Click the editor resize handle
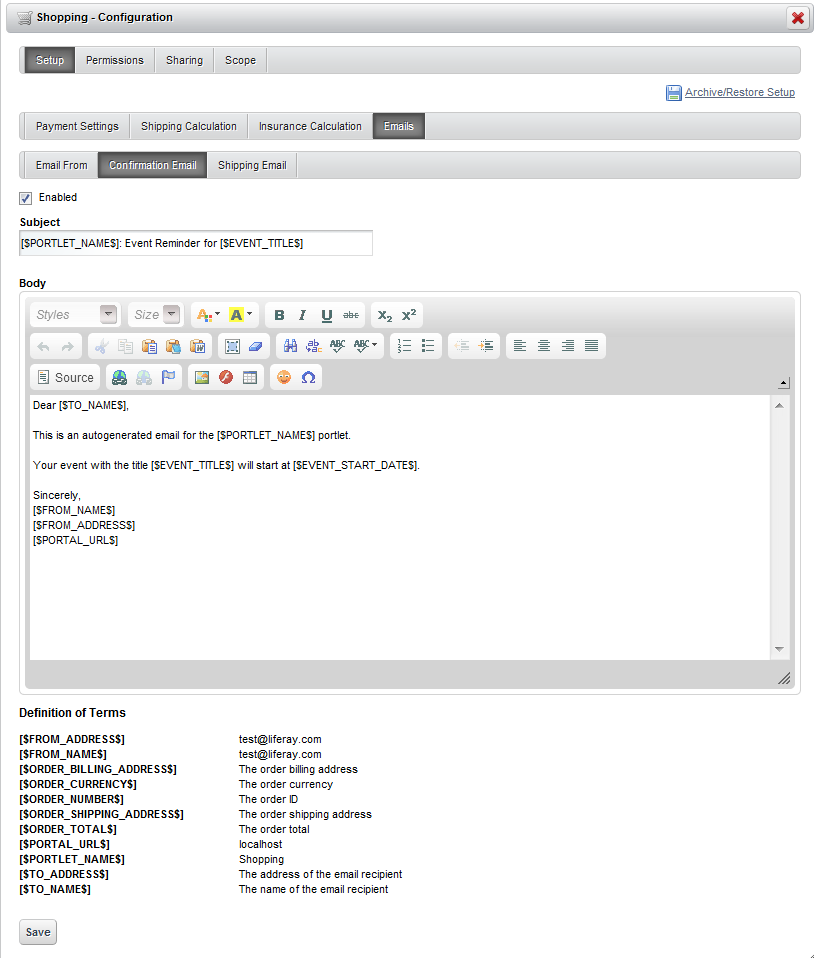The width and height of the screenshot is (814, 958). tap(784, 678)
